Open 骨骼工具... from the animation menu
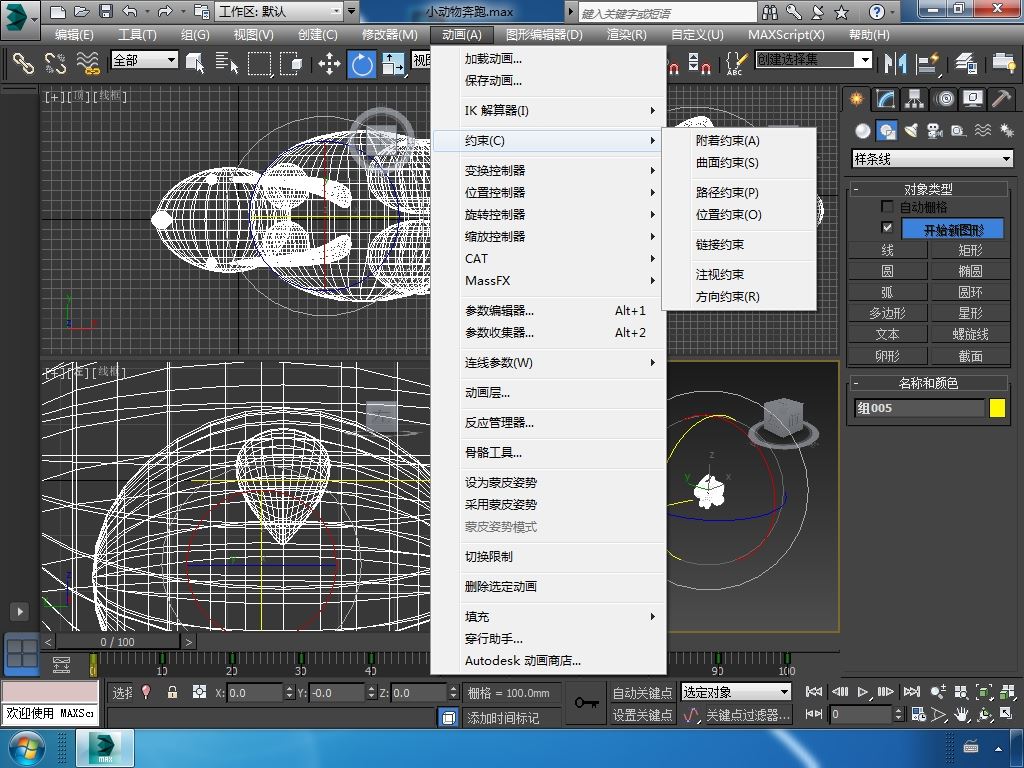 (493, 452)
